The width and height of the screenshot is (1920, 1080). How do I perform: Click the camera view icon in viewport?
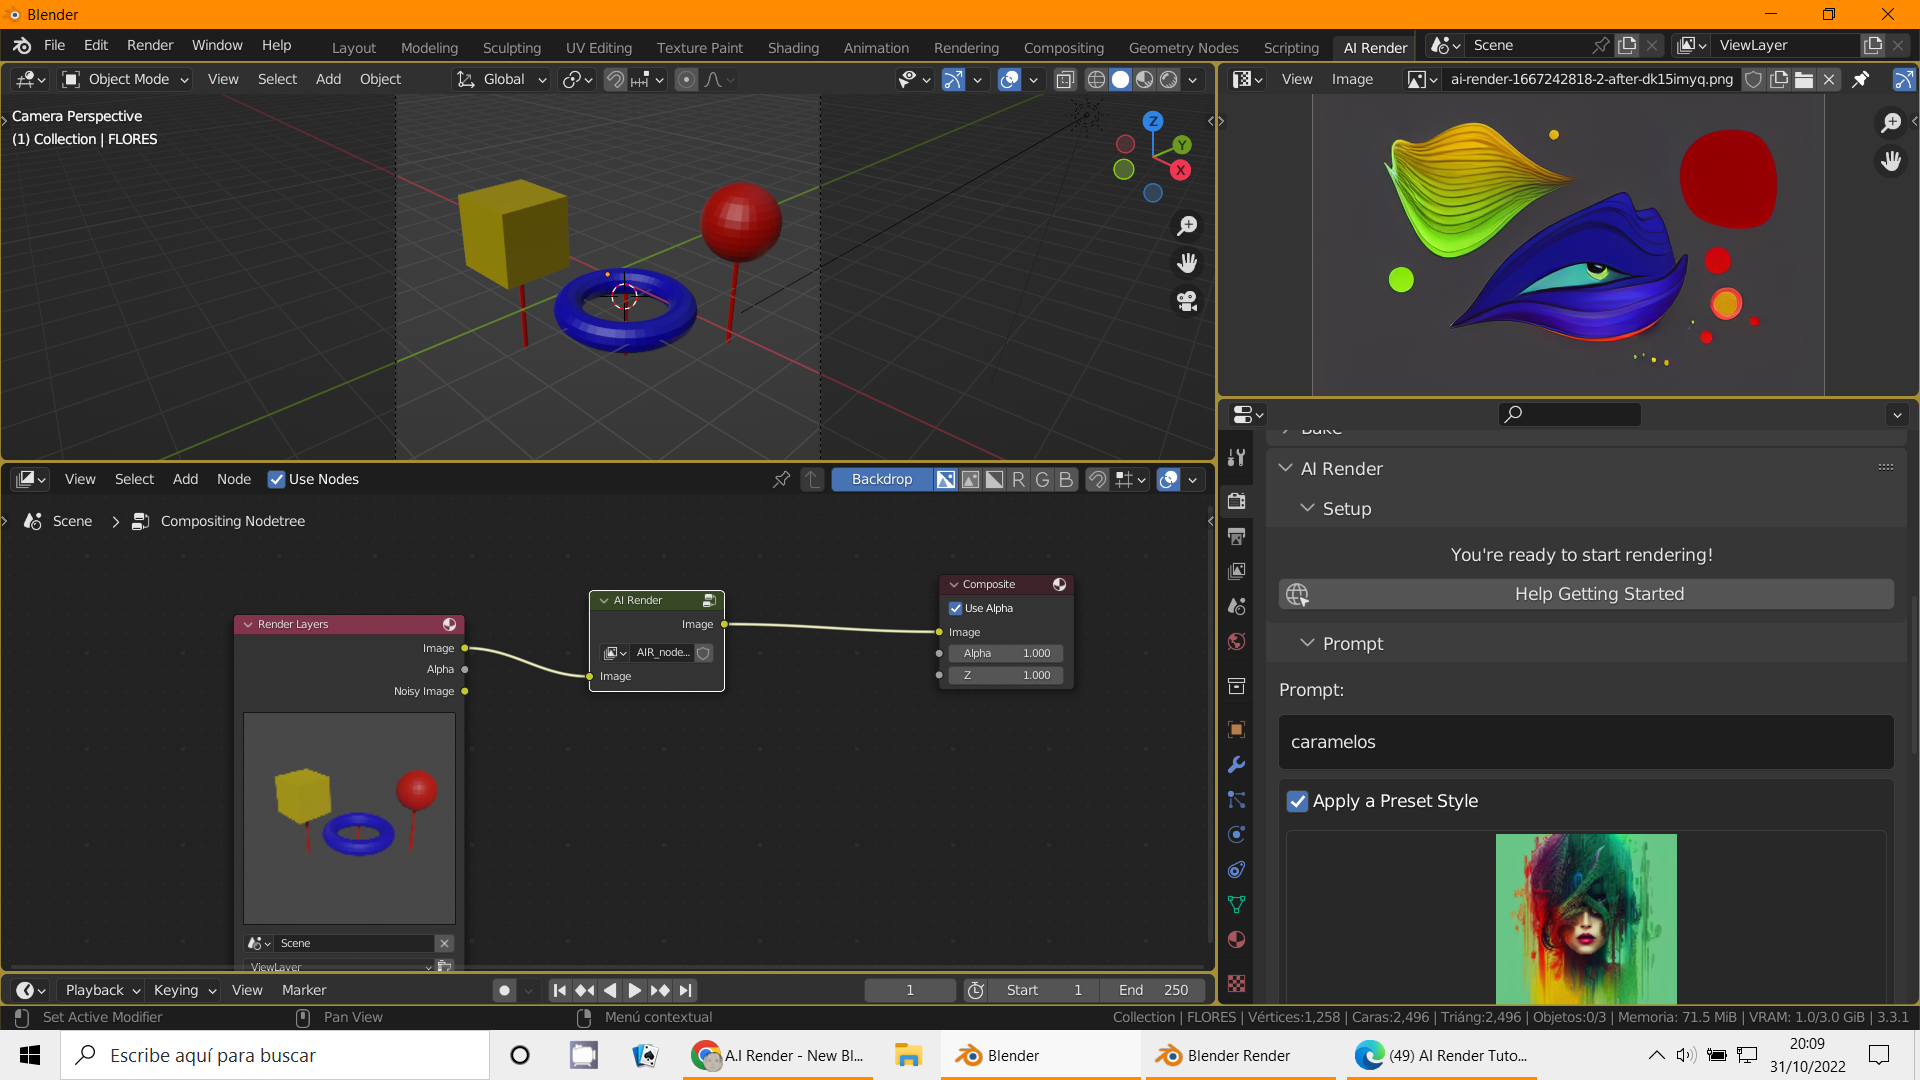coord(1187,301)
